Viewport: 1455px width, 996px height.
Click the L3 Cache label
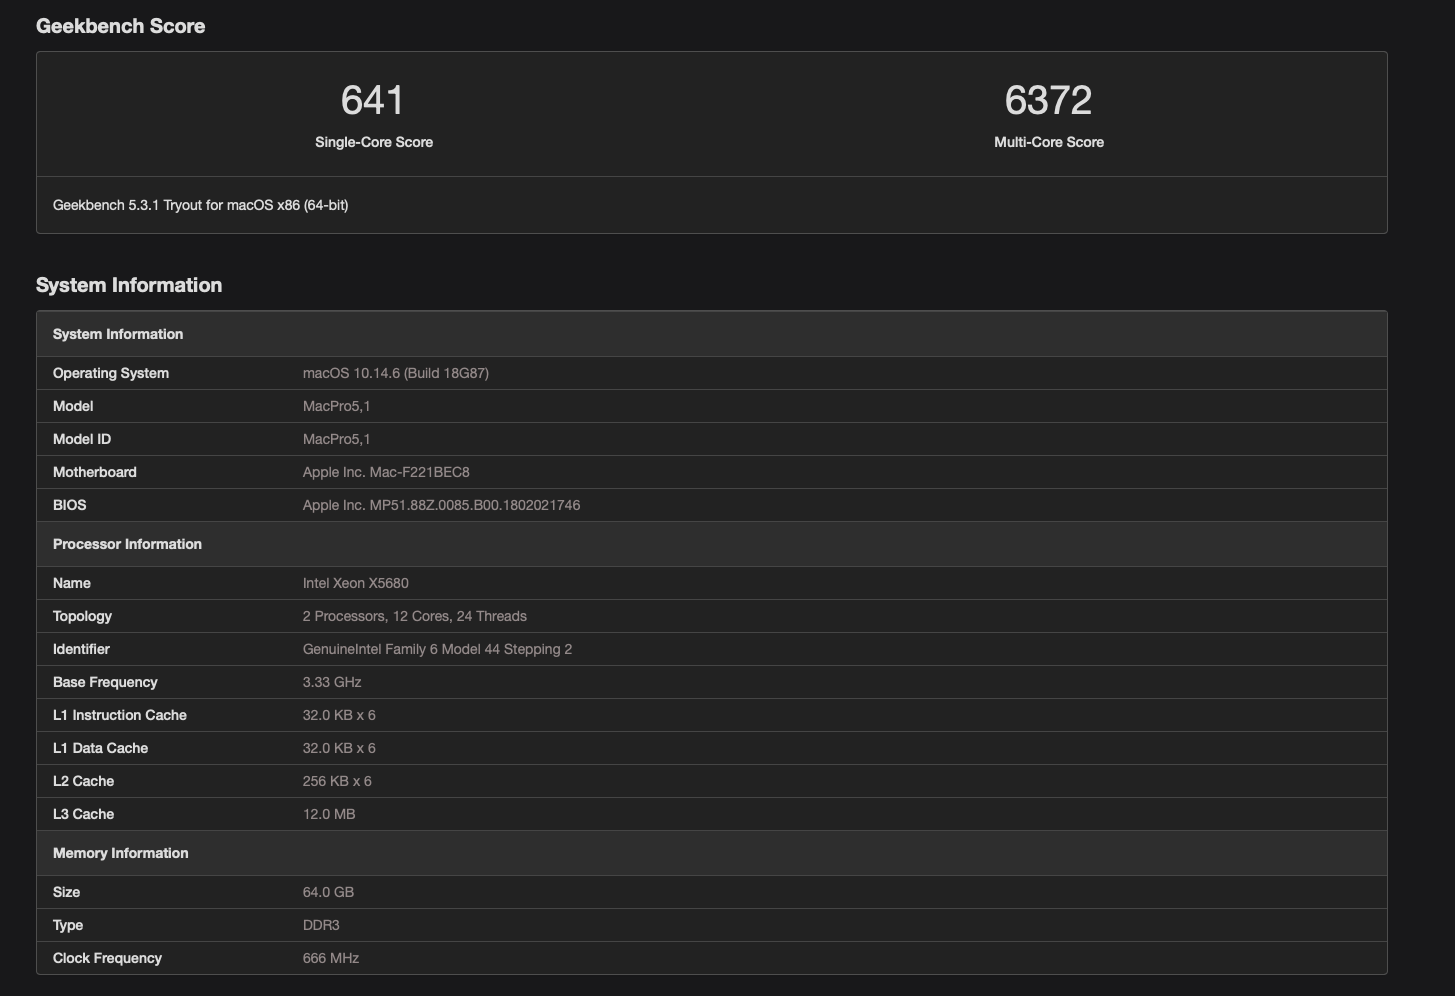pos(83,814)
